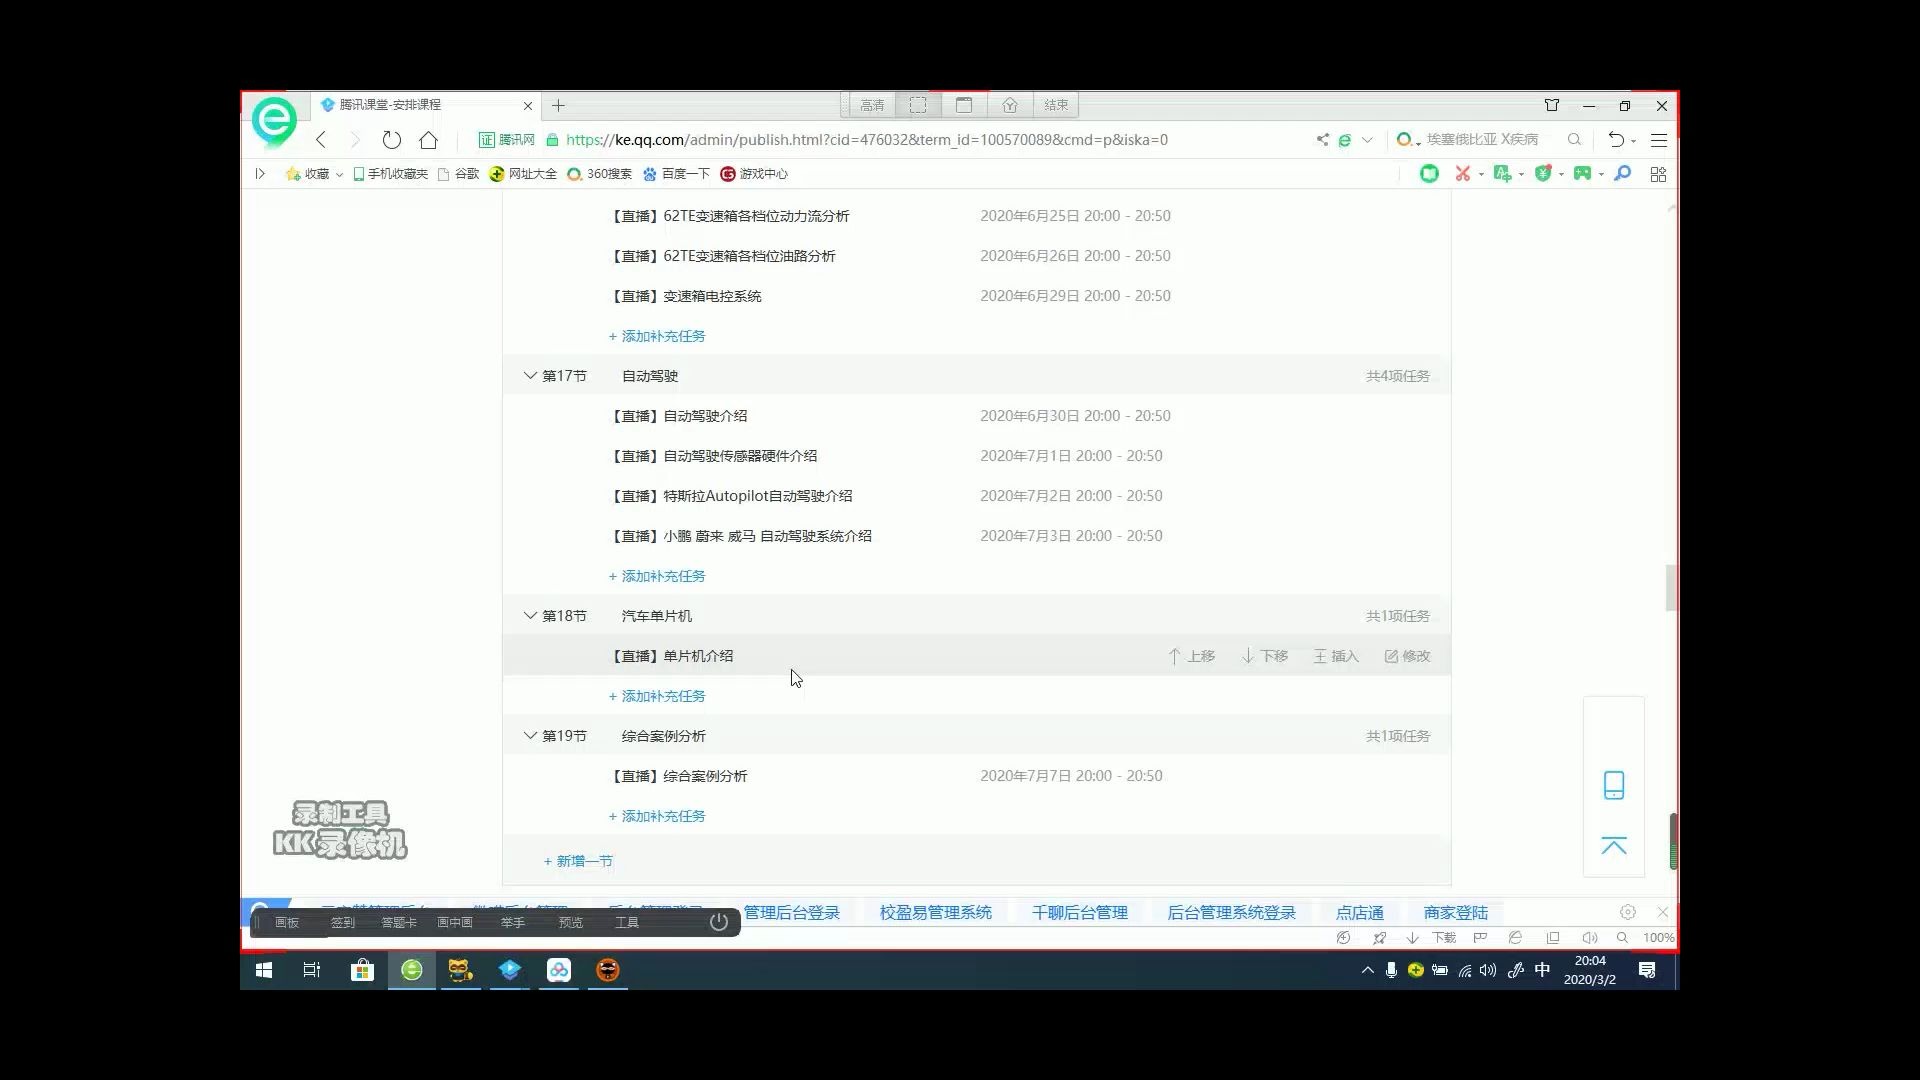1920x1080 pixels.
Task: Click 上移 for 单片机介绍 task
Action: click(1192, 656)
